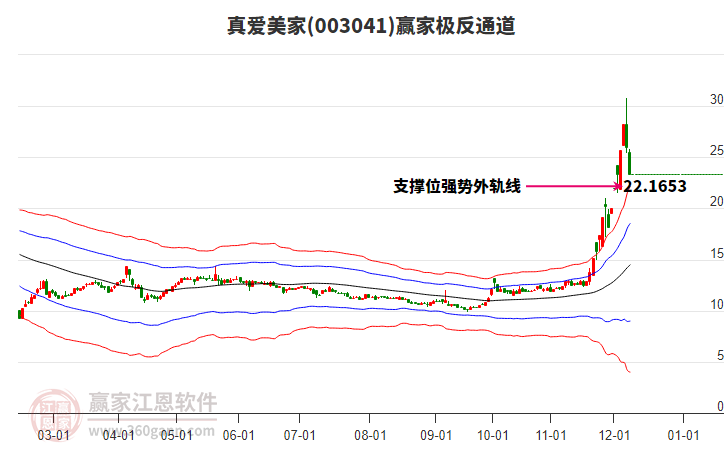Click the y-axis label 30
This screenshot has width=726, height=450.
pyautogui.click(x=716, y=99)
